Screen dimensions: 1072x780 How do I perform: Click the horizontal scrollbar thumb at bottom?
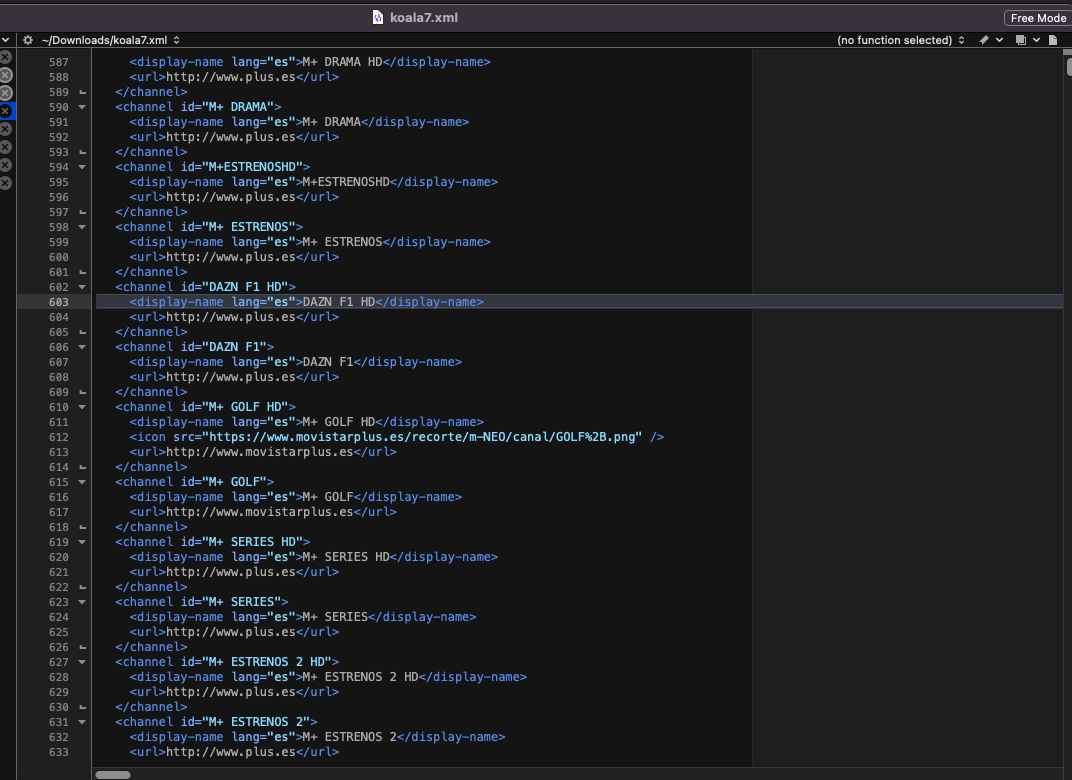113,774
